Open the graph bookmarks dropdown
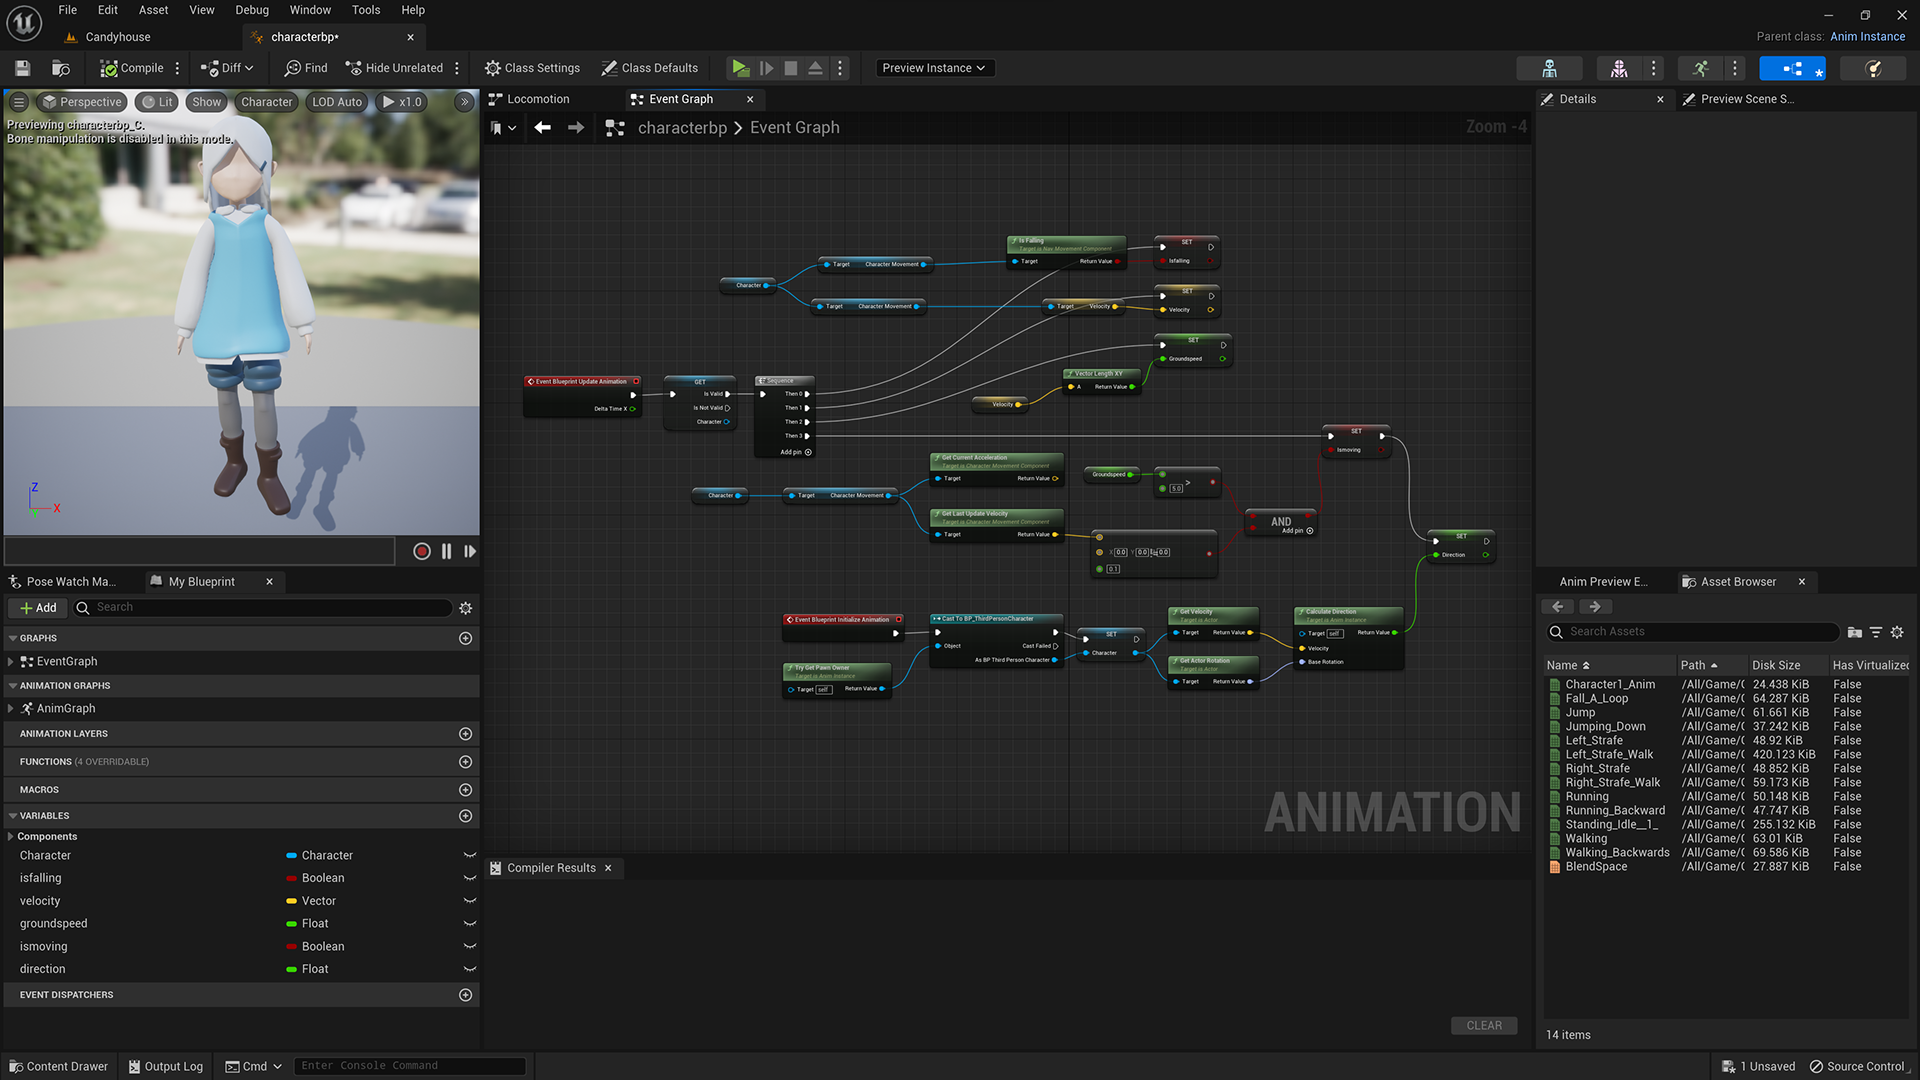 pyautogui.click(x=503, y=128)
